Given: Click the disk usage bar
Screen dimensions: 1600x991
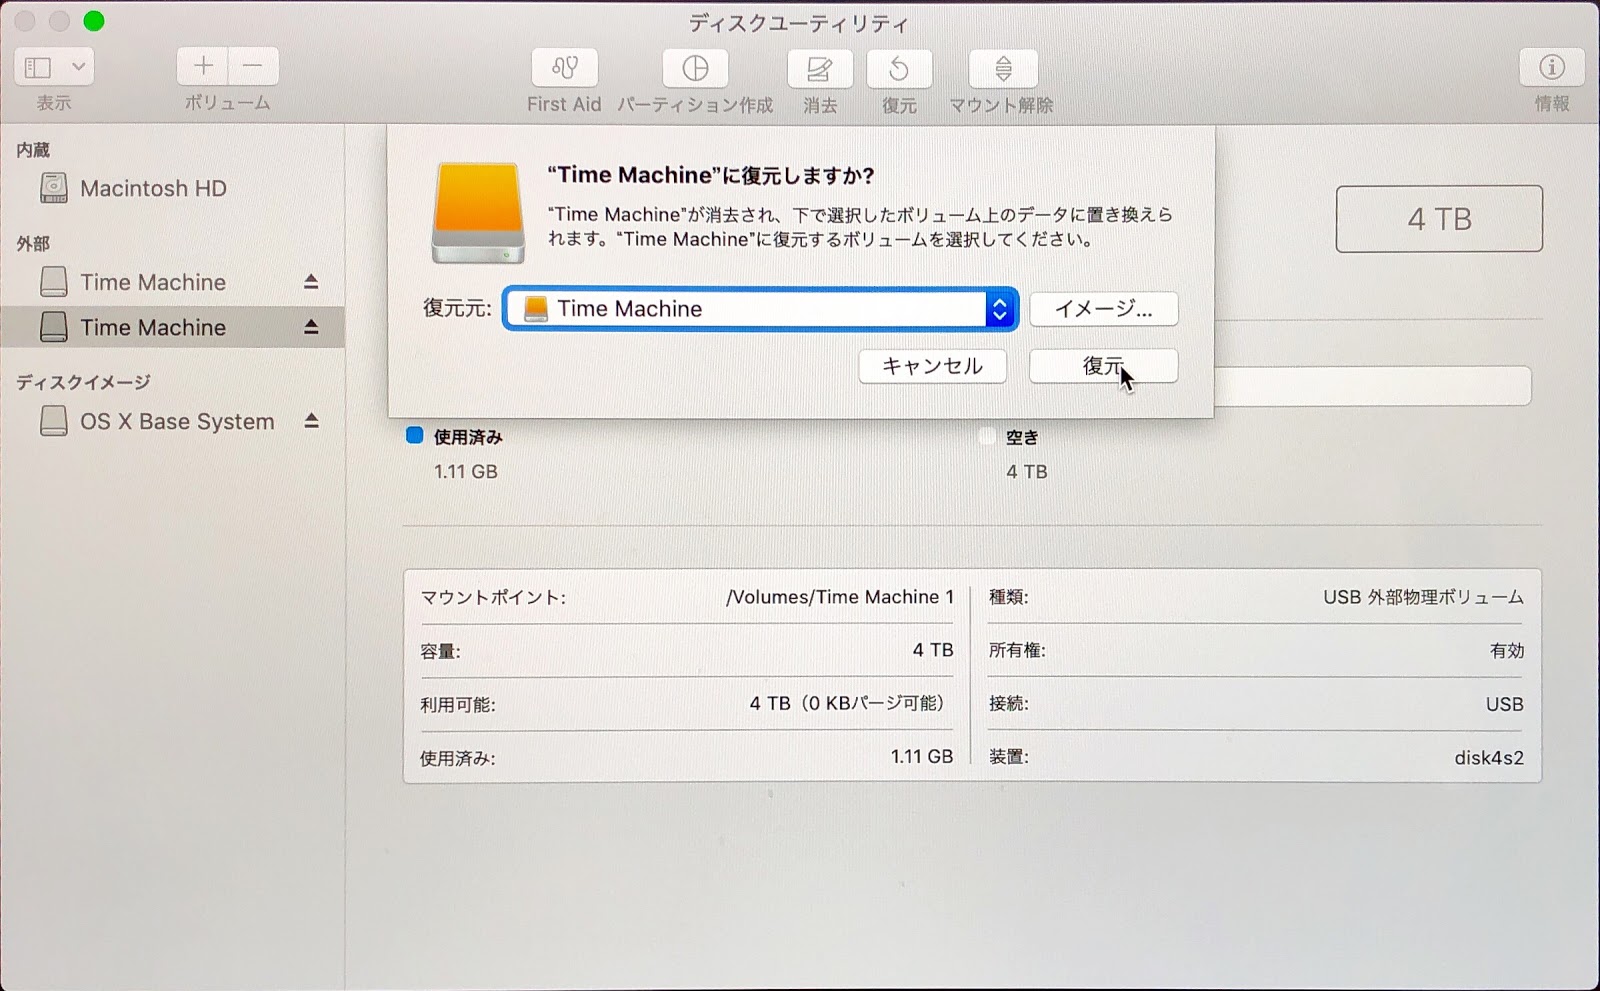Looking at the screenshot, I should pyautogui.click(x=1372, y=386).
